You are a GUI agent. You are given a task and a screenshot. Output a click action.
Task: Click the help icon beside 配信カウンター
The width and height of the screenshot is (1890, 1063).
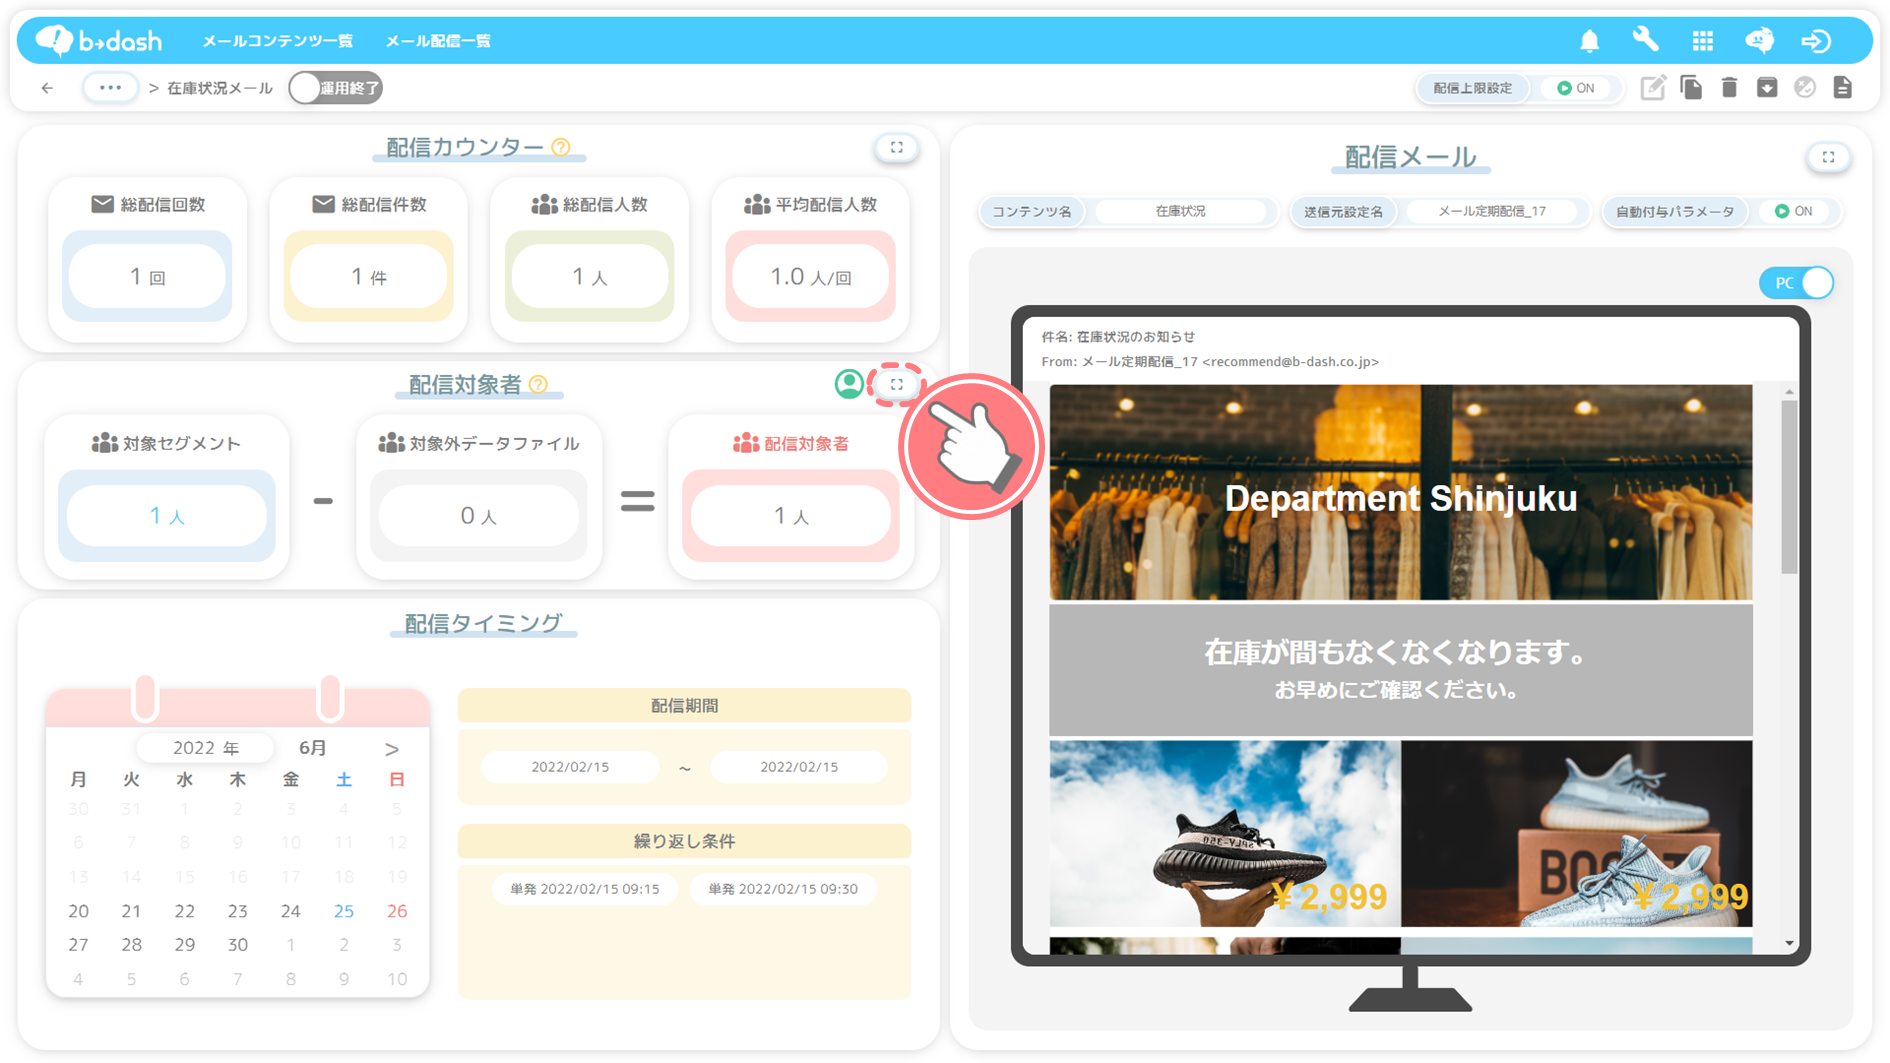point(561,147)
